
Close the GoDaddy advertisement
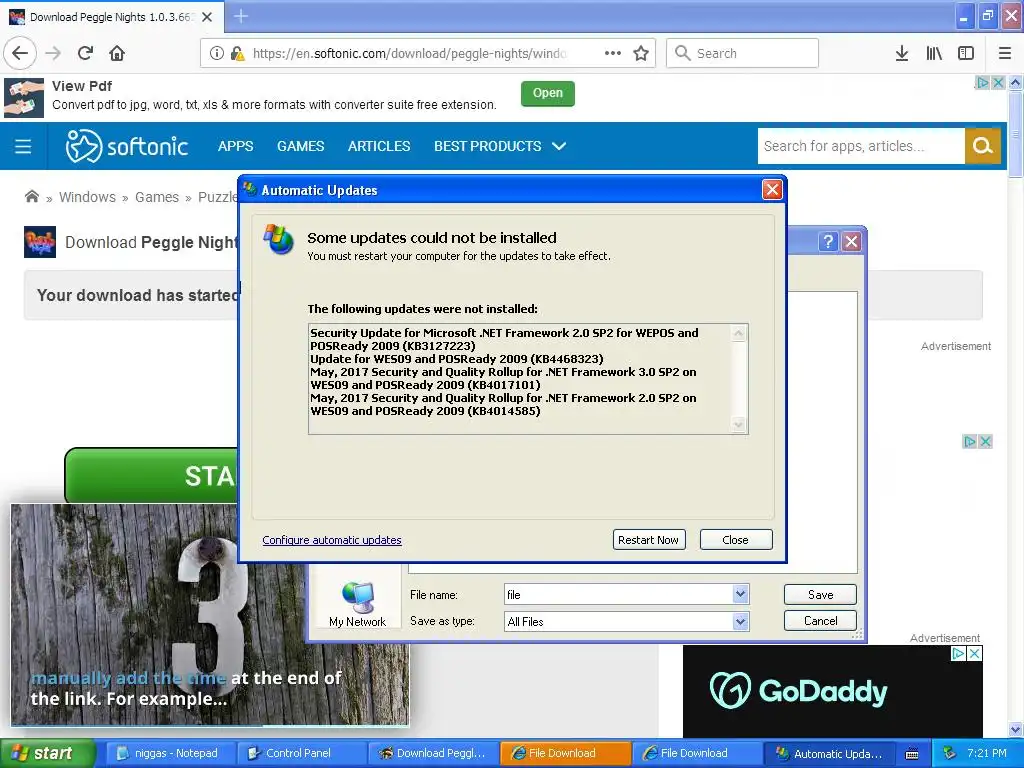point(974,653)
